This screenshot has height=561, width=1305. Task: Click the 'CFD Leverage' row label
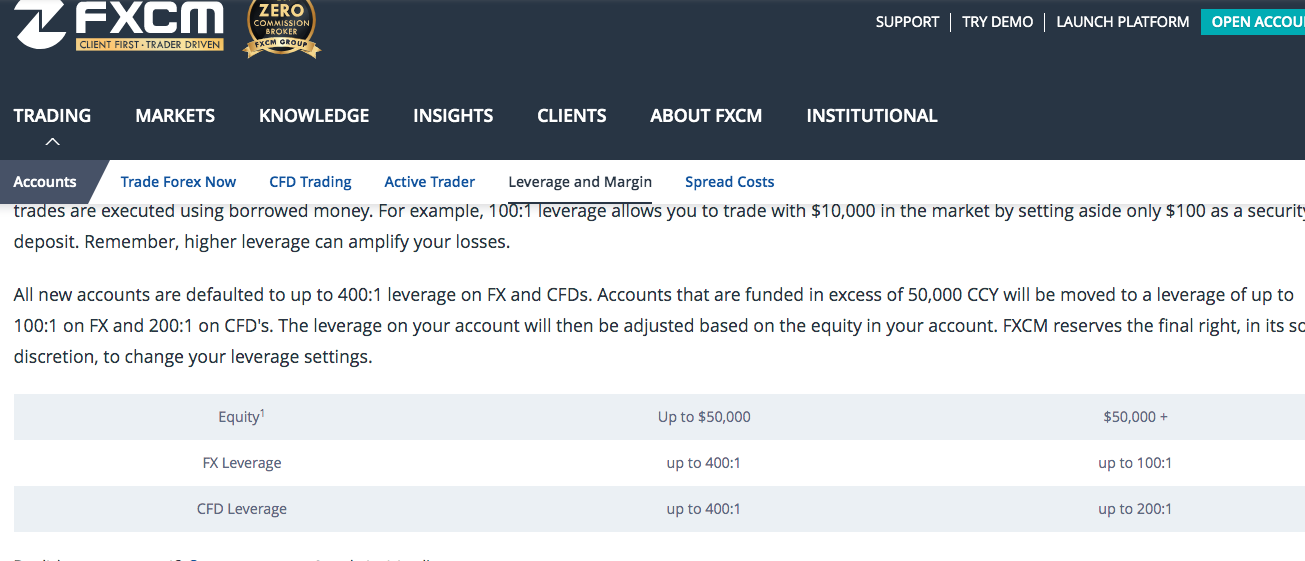tap(241, 509)
